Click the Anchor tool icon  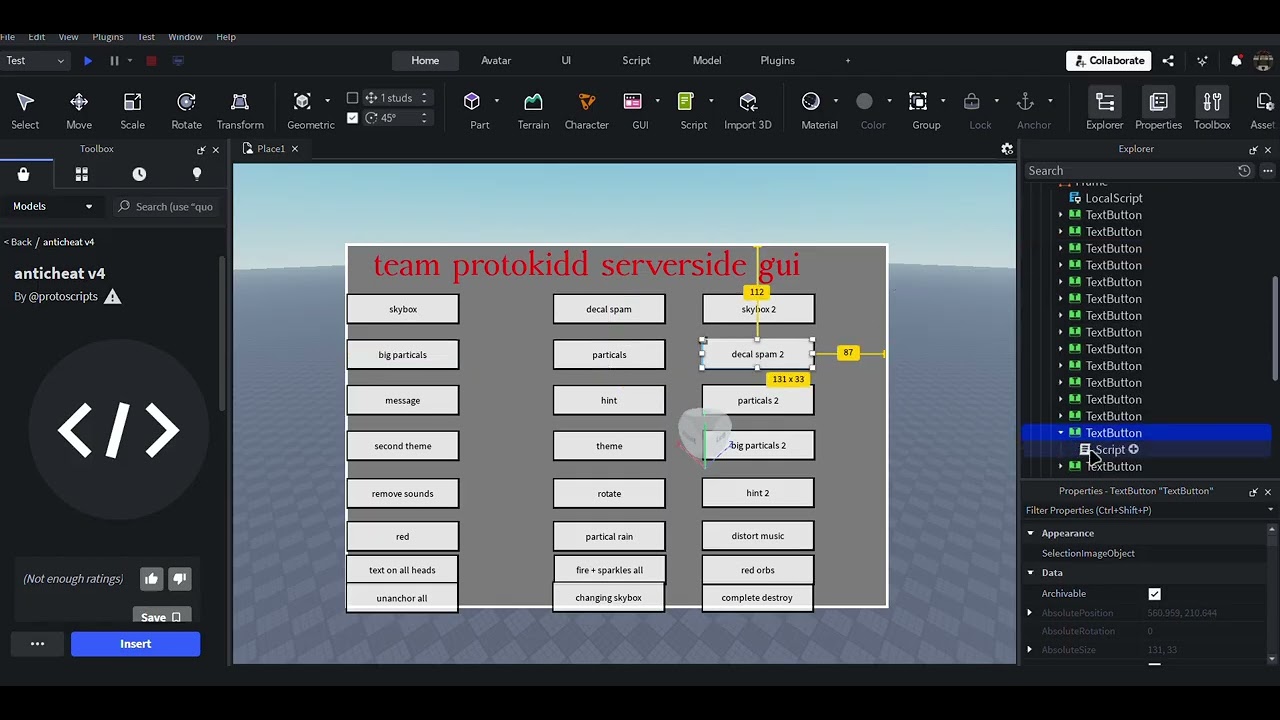pyautogui.click(x=1025, y=102)
